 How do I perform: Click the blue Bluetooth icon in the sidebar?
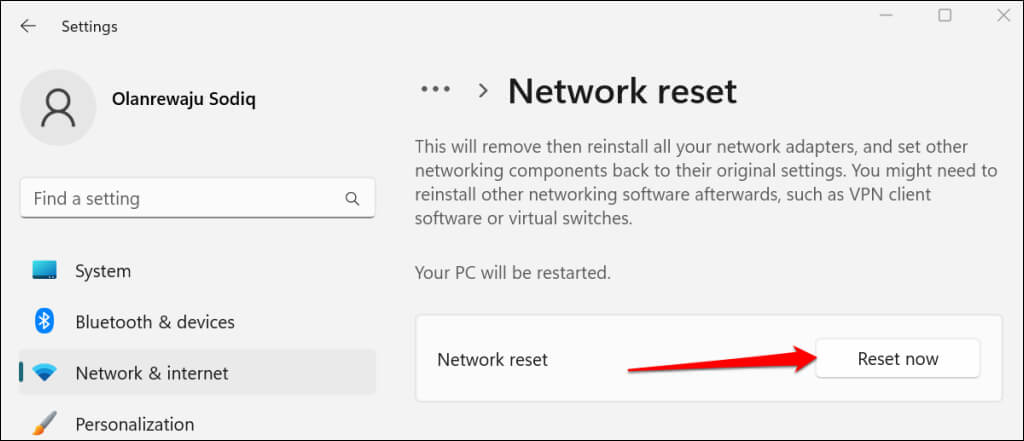(44, 322)
